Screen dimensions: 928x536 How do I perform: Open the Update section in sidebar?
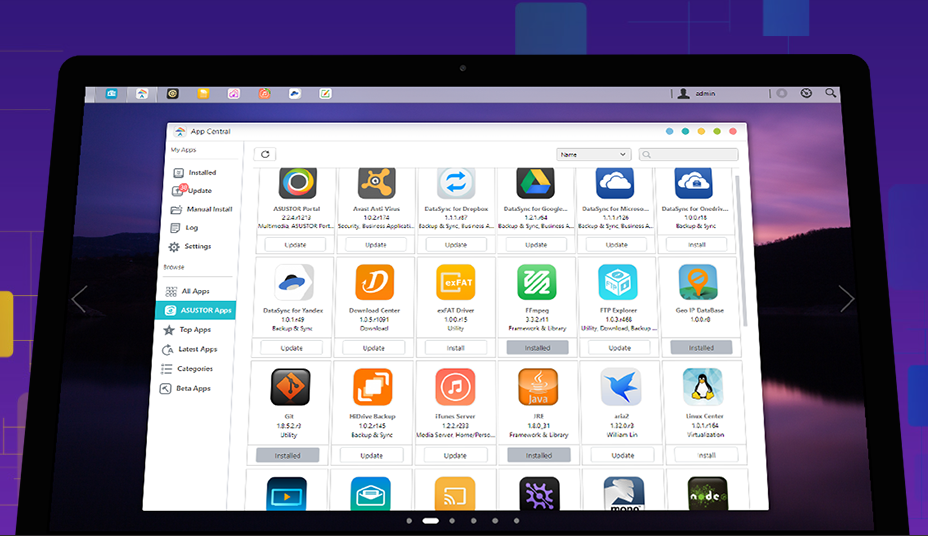pos(192,190)
